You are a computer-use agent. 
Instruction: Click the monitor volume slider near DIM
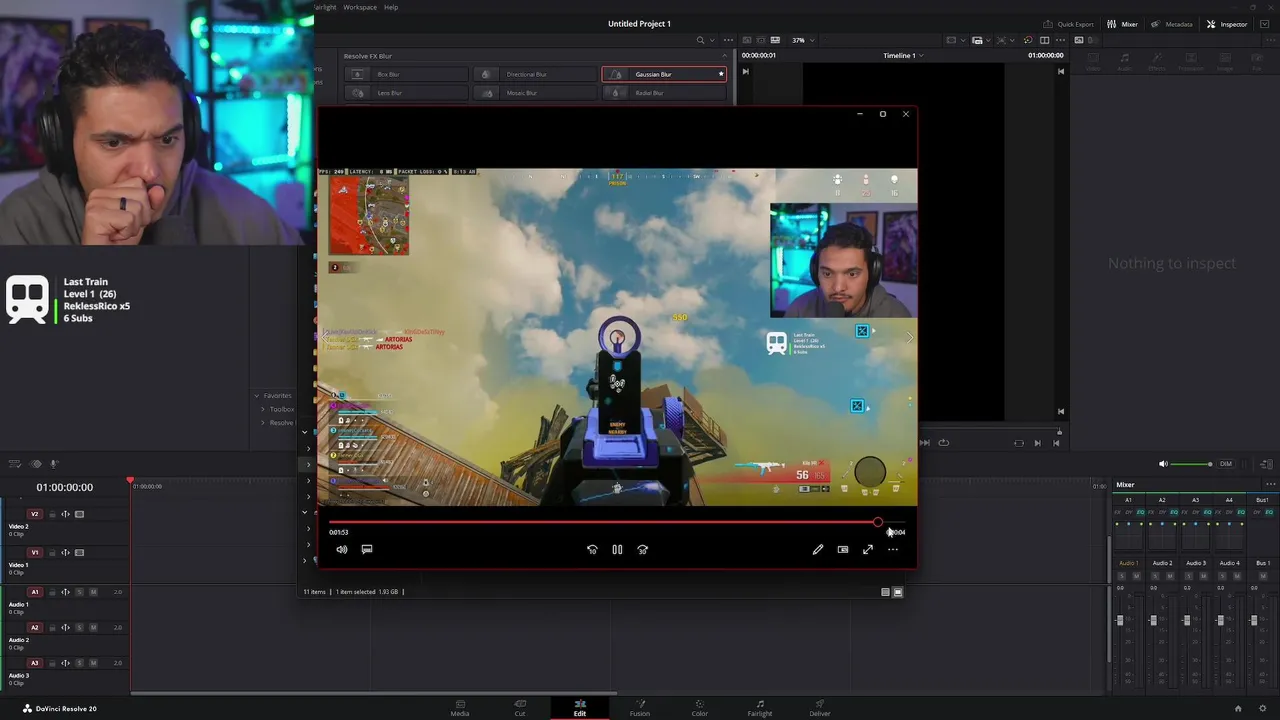(1192, 464)
